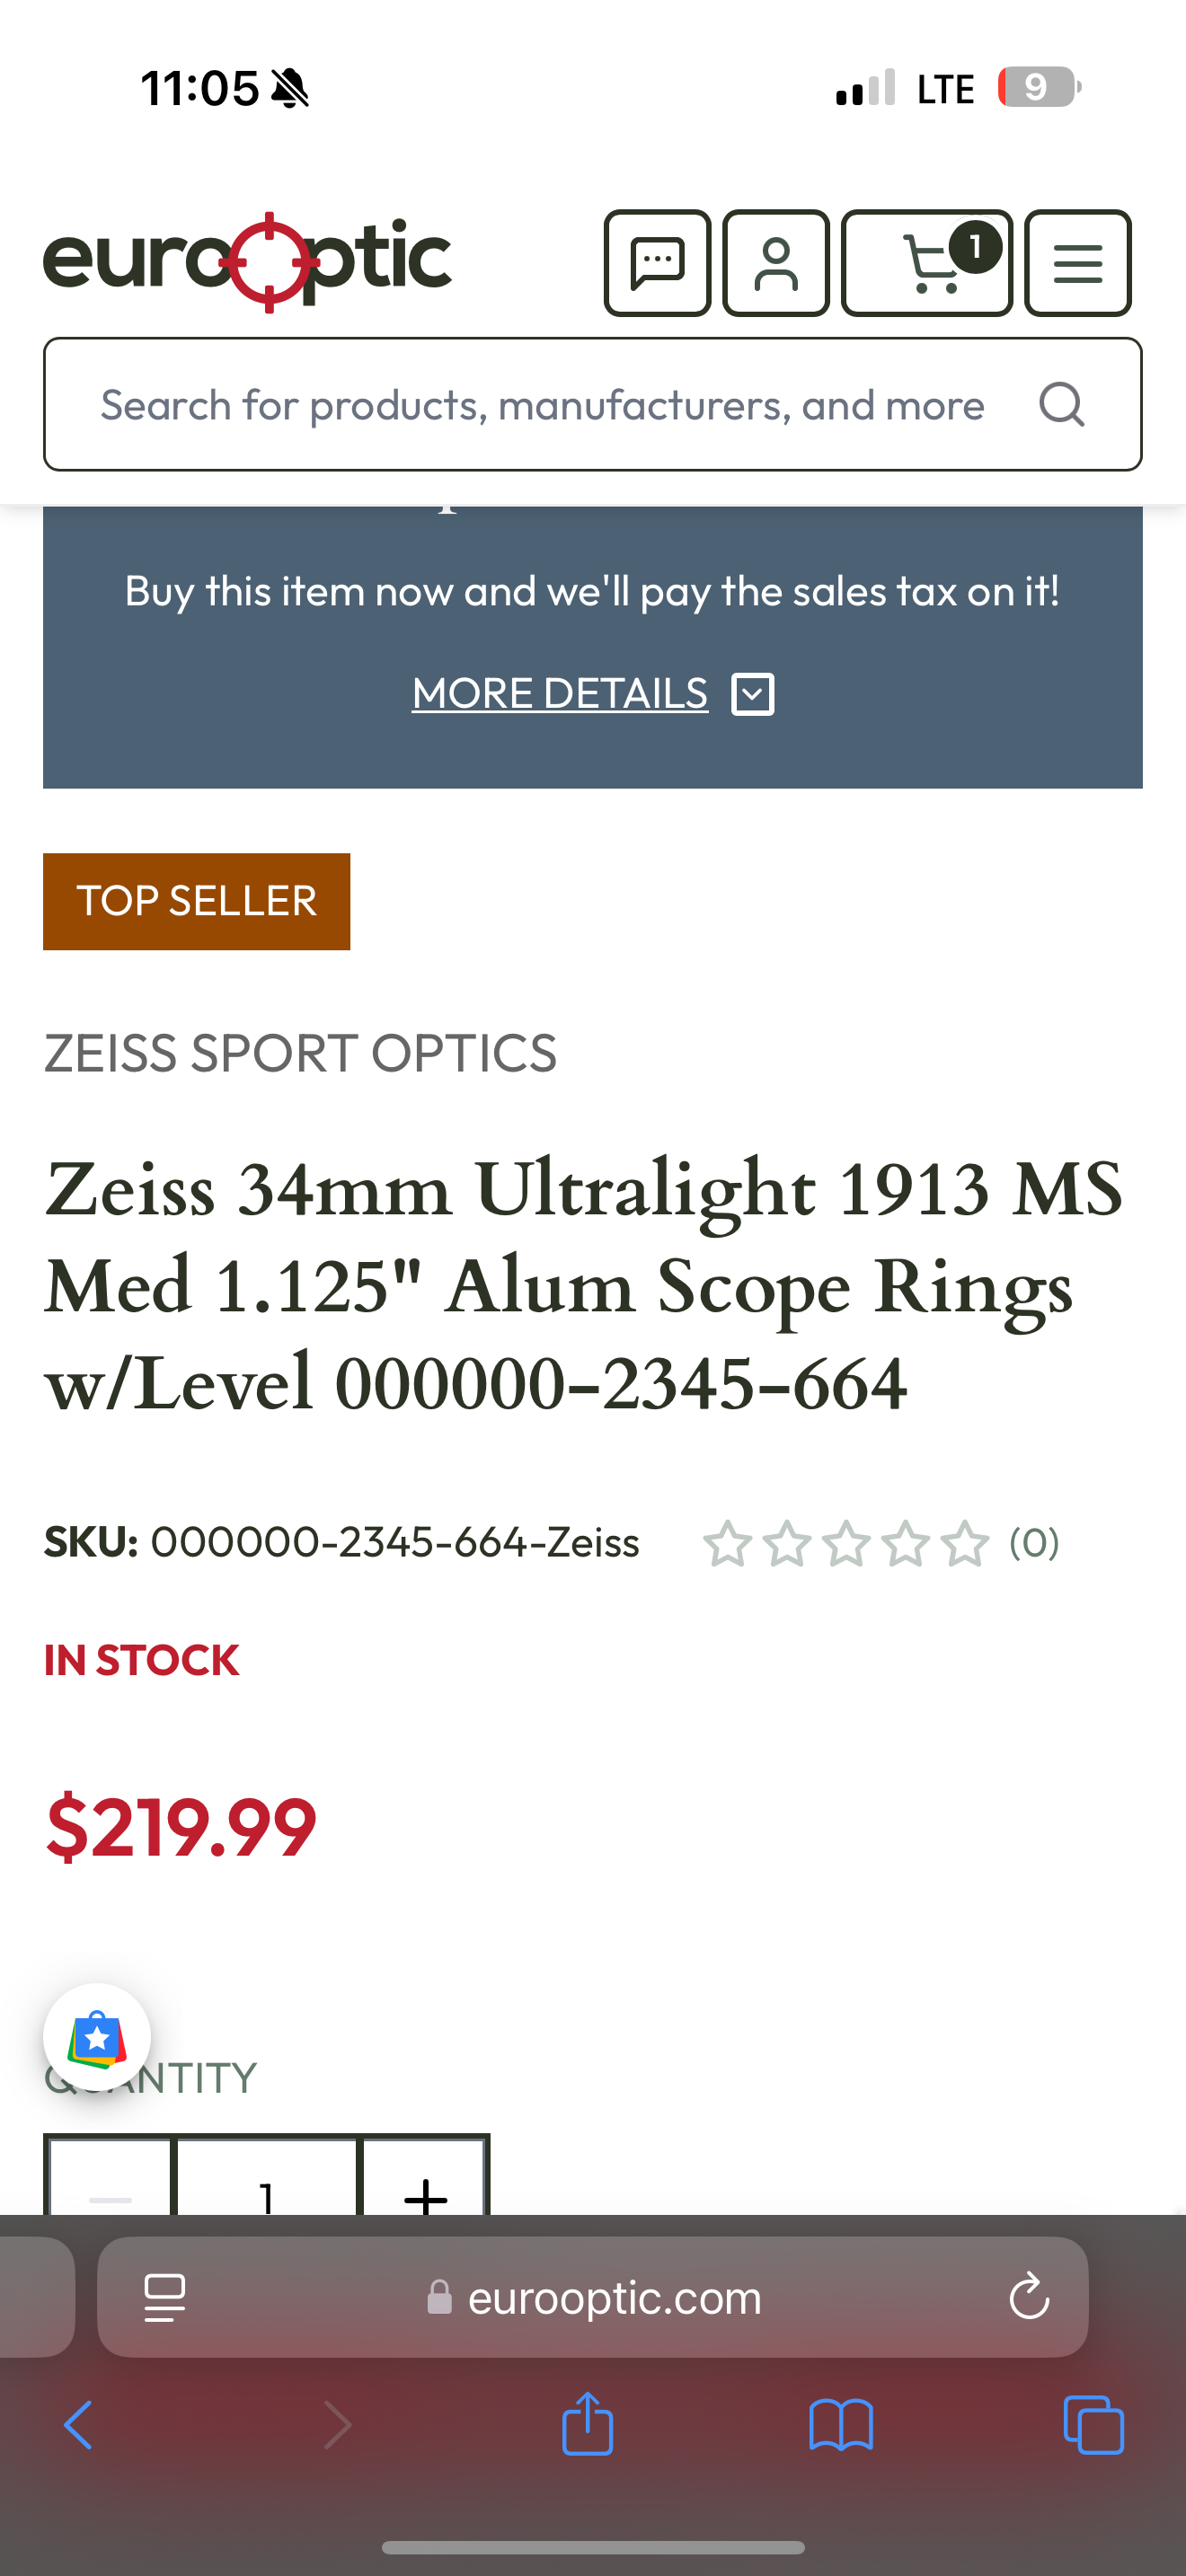View the shopping cart
Screen dimensions: 1186x2576
tap(927, 263)
